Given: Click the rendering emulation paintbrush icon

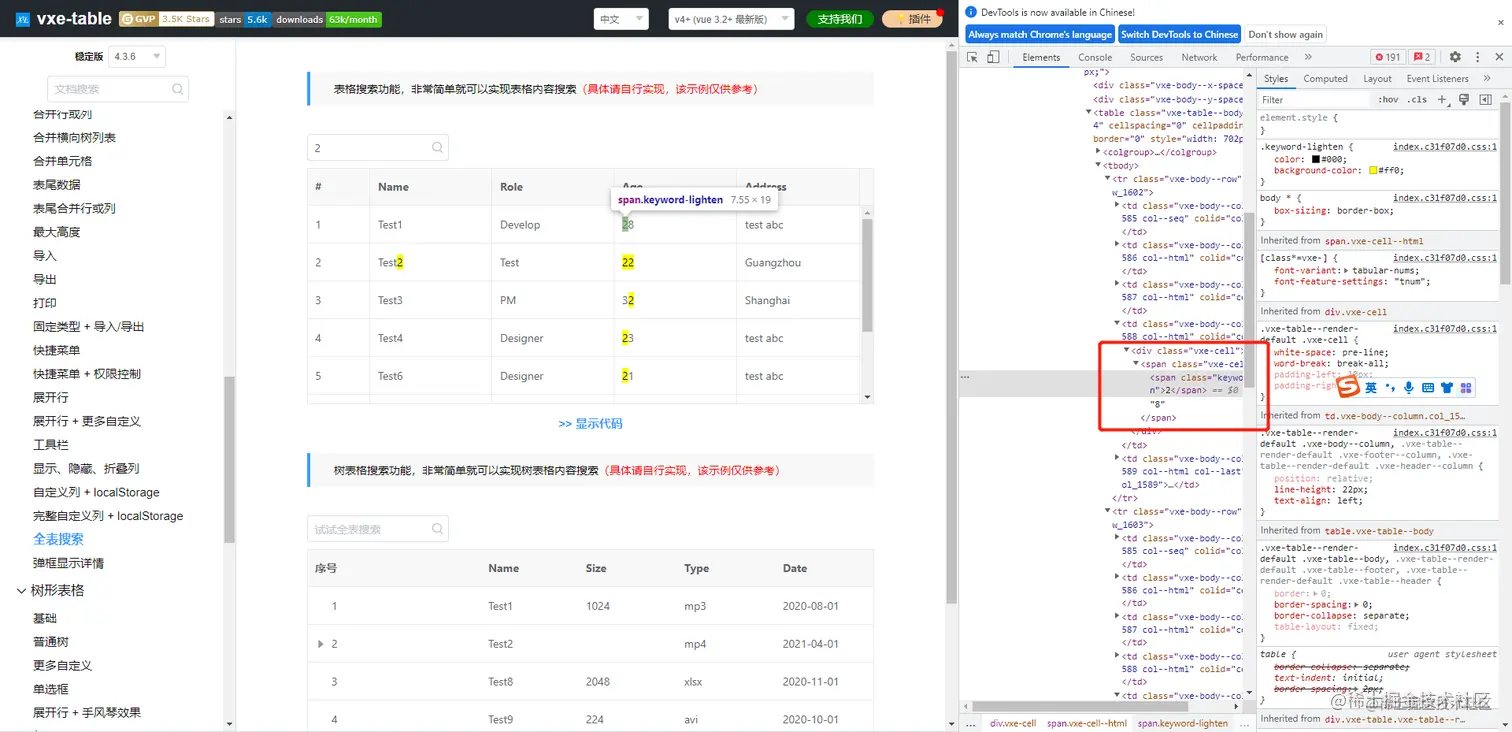Looking at the screenshot, I should pos(1464,100).
